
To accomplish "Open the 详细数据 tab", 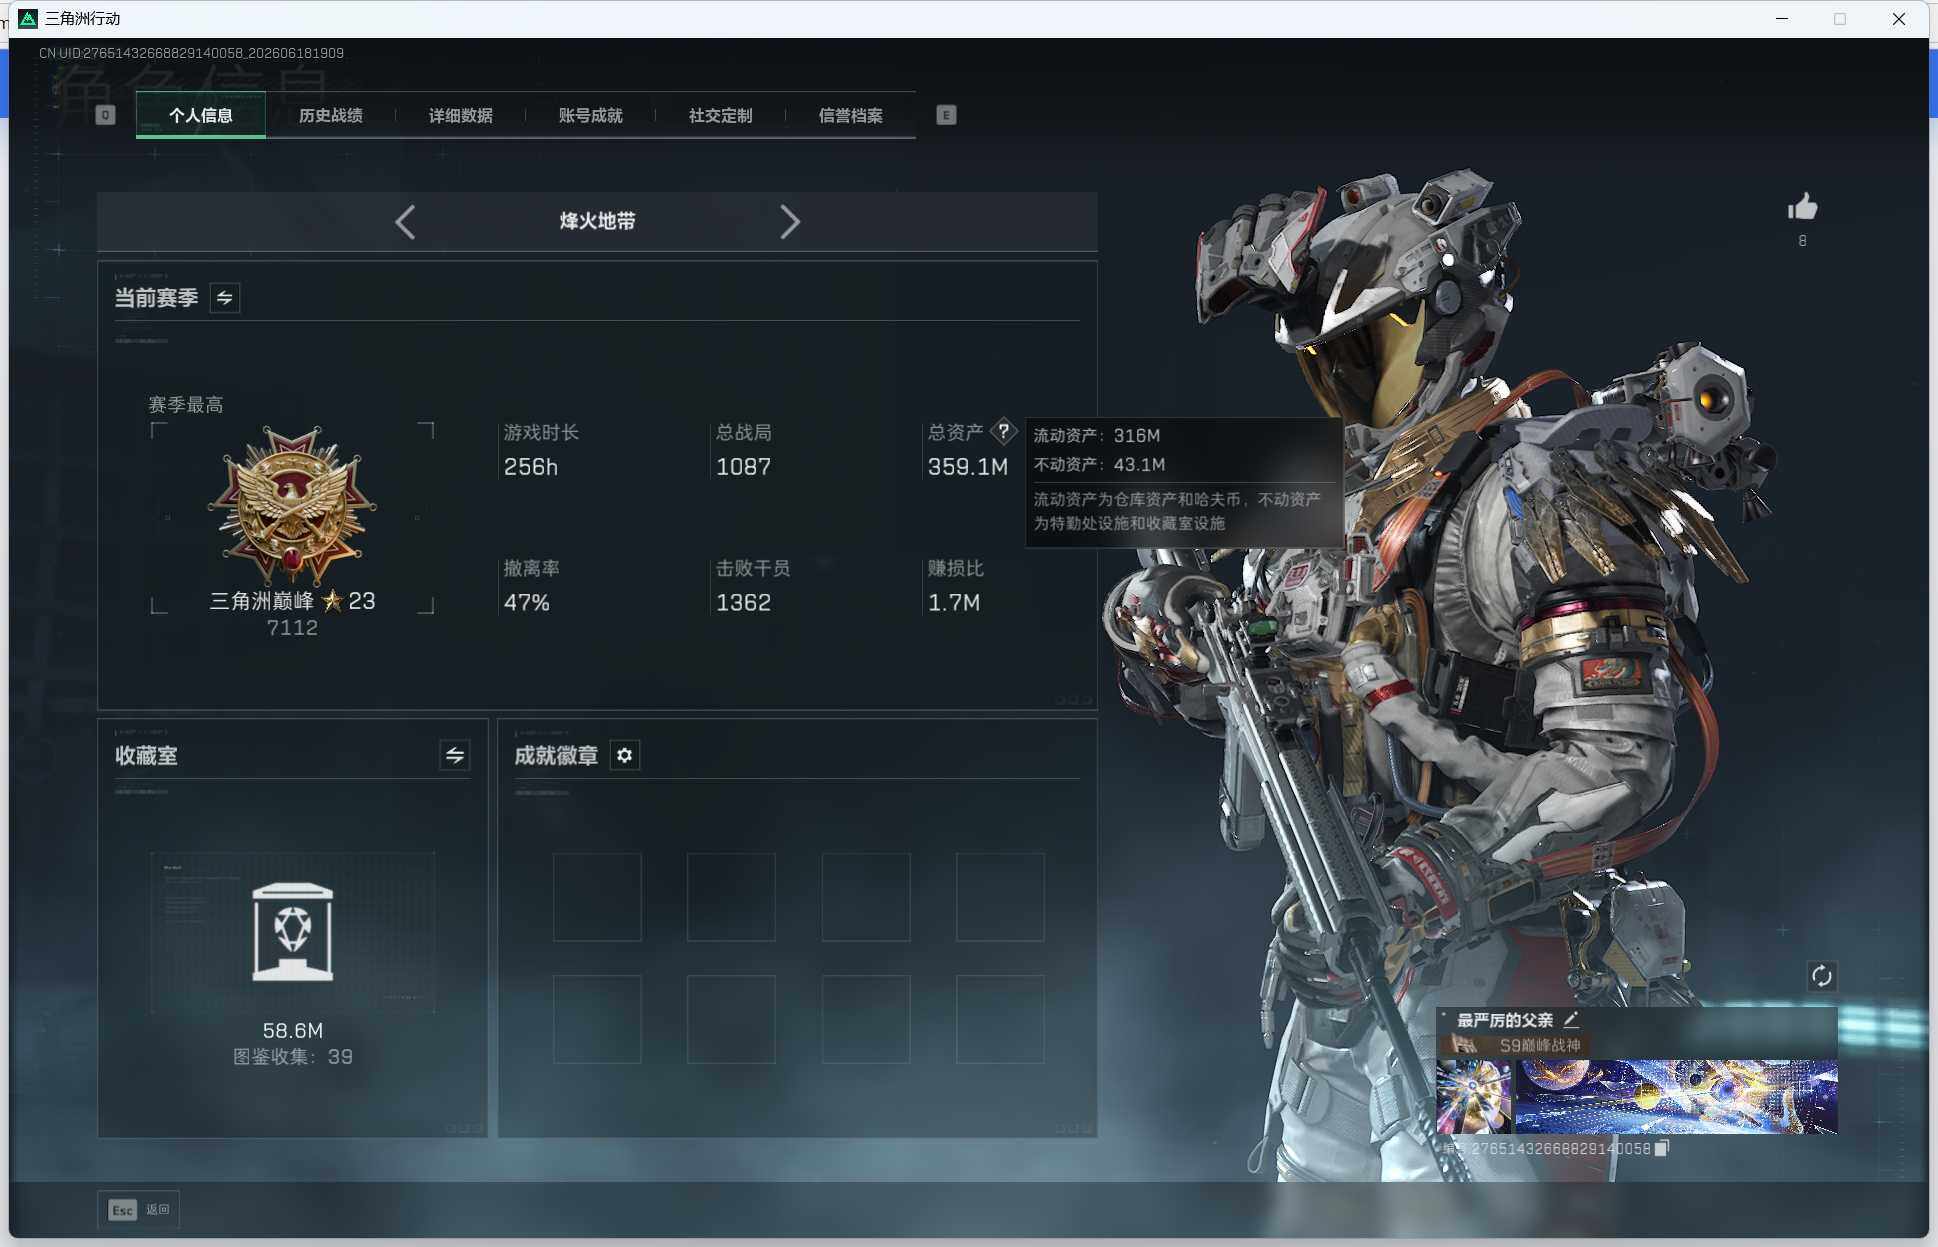I will (x=461, y=115).
